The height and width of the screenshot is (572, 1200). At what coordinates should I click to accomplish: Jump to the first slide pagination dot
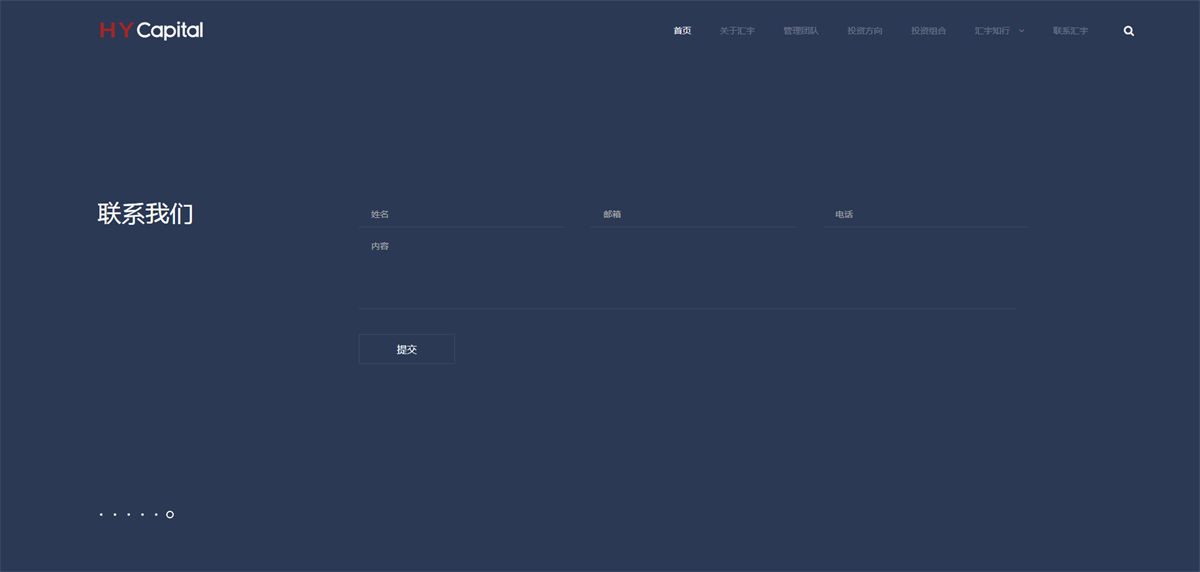point(101,515)
